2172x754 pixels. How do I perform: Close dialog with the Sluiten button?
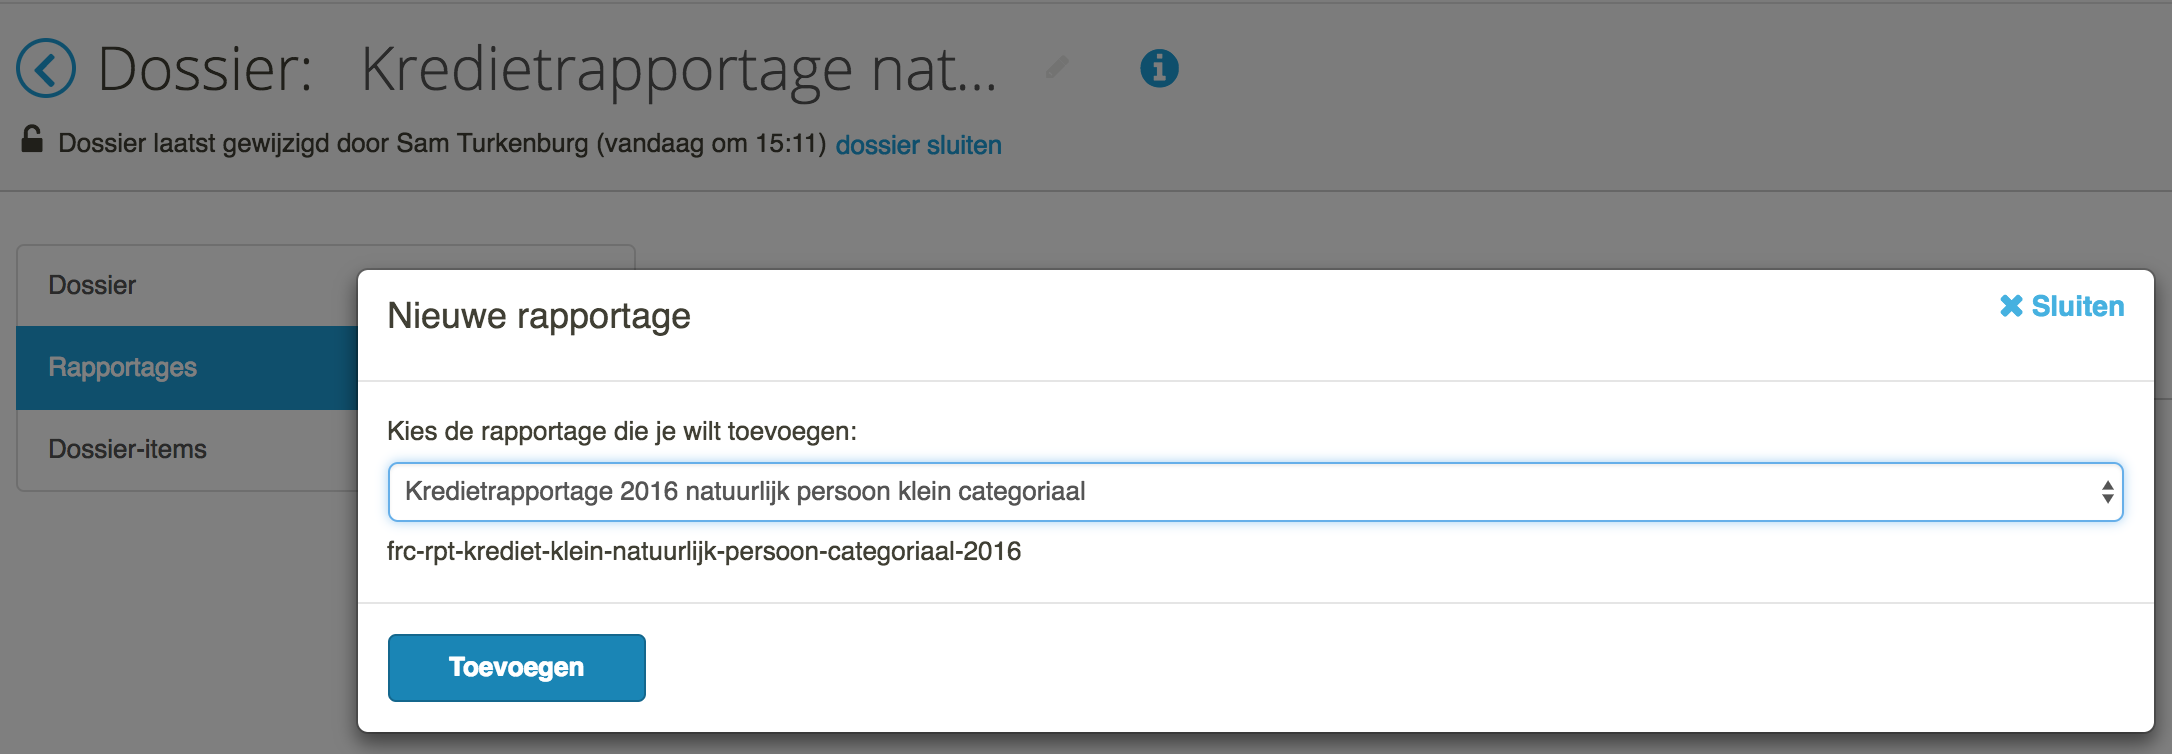[x=2061, y=306]
